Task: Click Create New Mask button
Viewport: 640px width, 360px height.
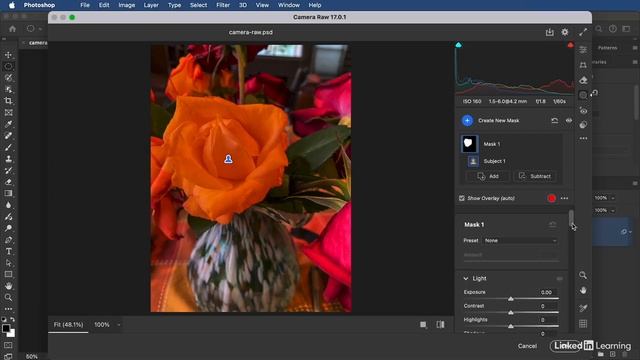Action: (x=467, y=120)
